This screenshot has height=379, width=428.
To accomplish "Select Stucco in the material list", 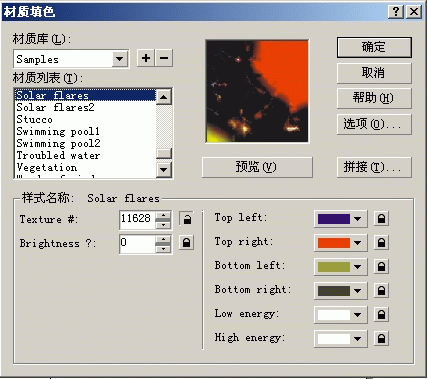I will [85, 119].
